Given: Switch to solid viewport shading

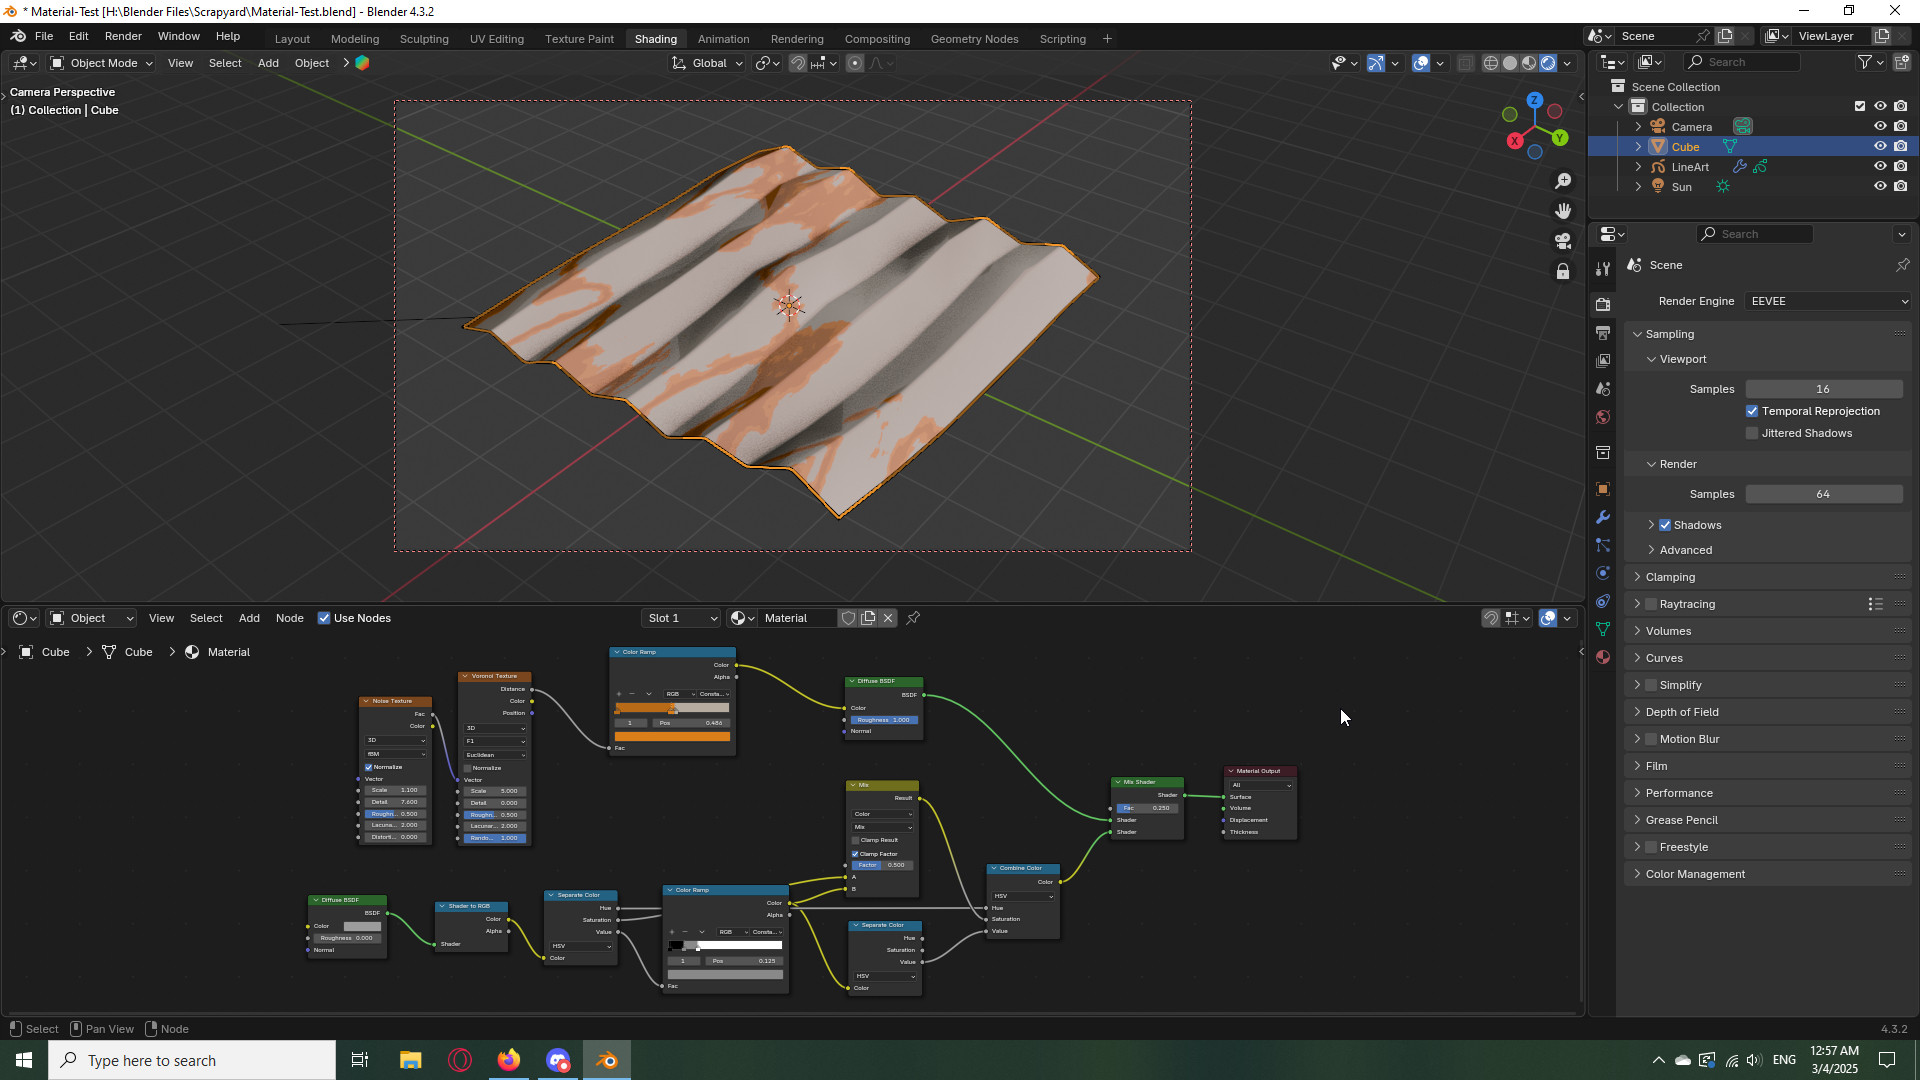Looking at the screenshot, I should tap(1510, 63).
